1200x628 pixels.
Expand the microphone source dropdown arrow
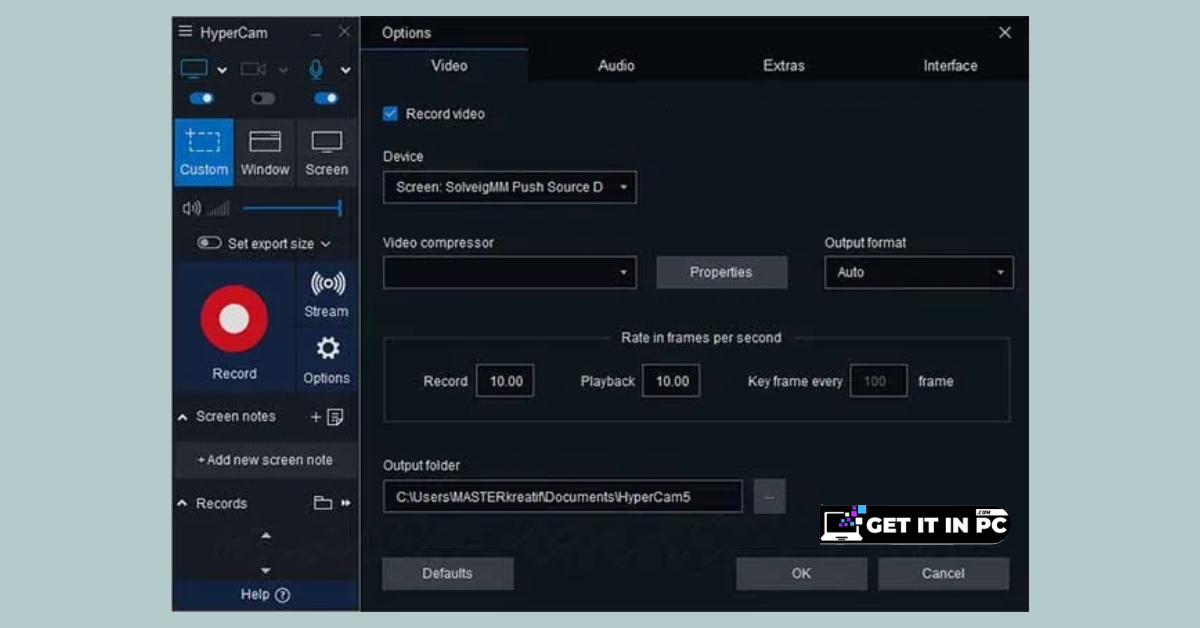pyautogui.click(x=345, y=70)
